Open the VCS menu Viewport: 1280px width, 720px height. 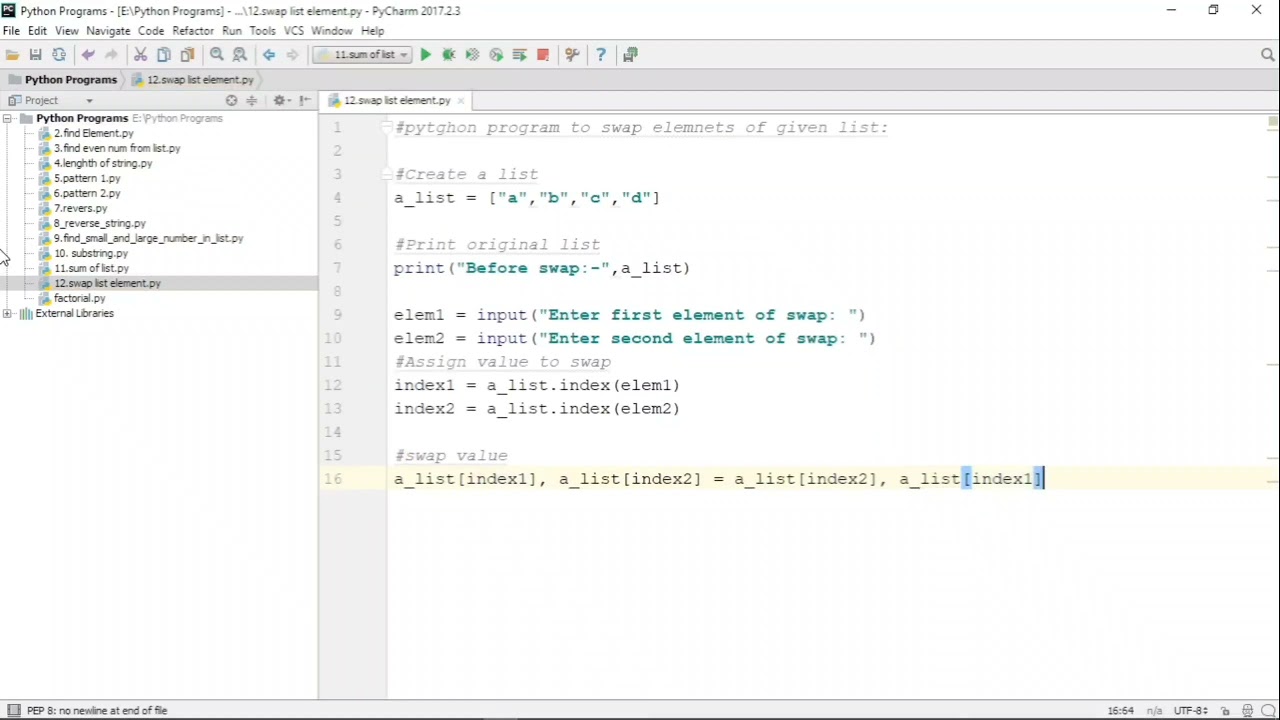[x=293, y=31]
